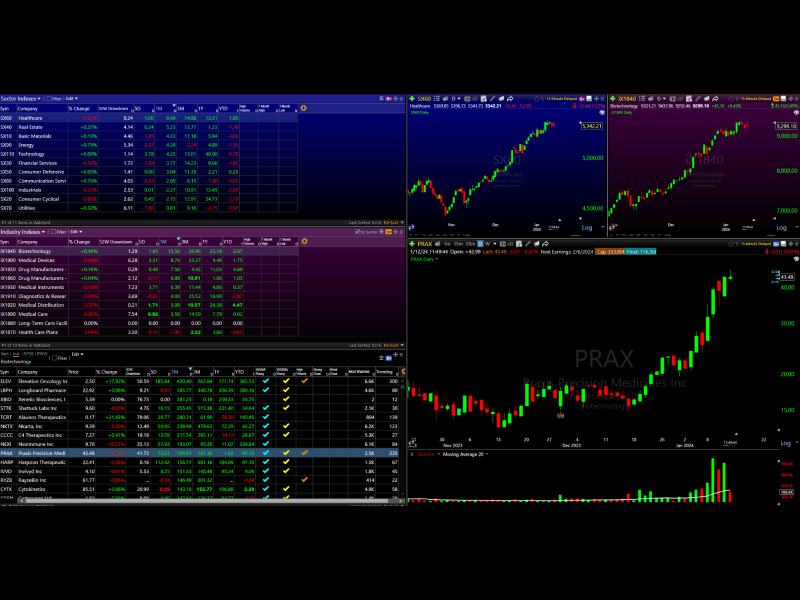The image size is (800, 600).
Task: Click the green plus icon beside IX1840 chart symbol
Action: [x=613, y=98]
